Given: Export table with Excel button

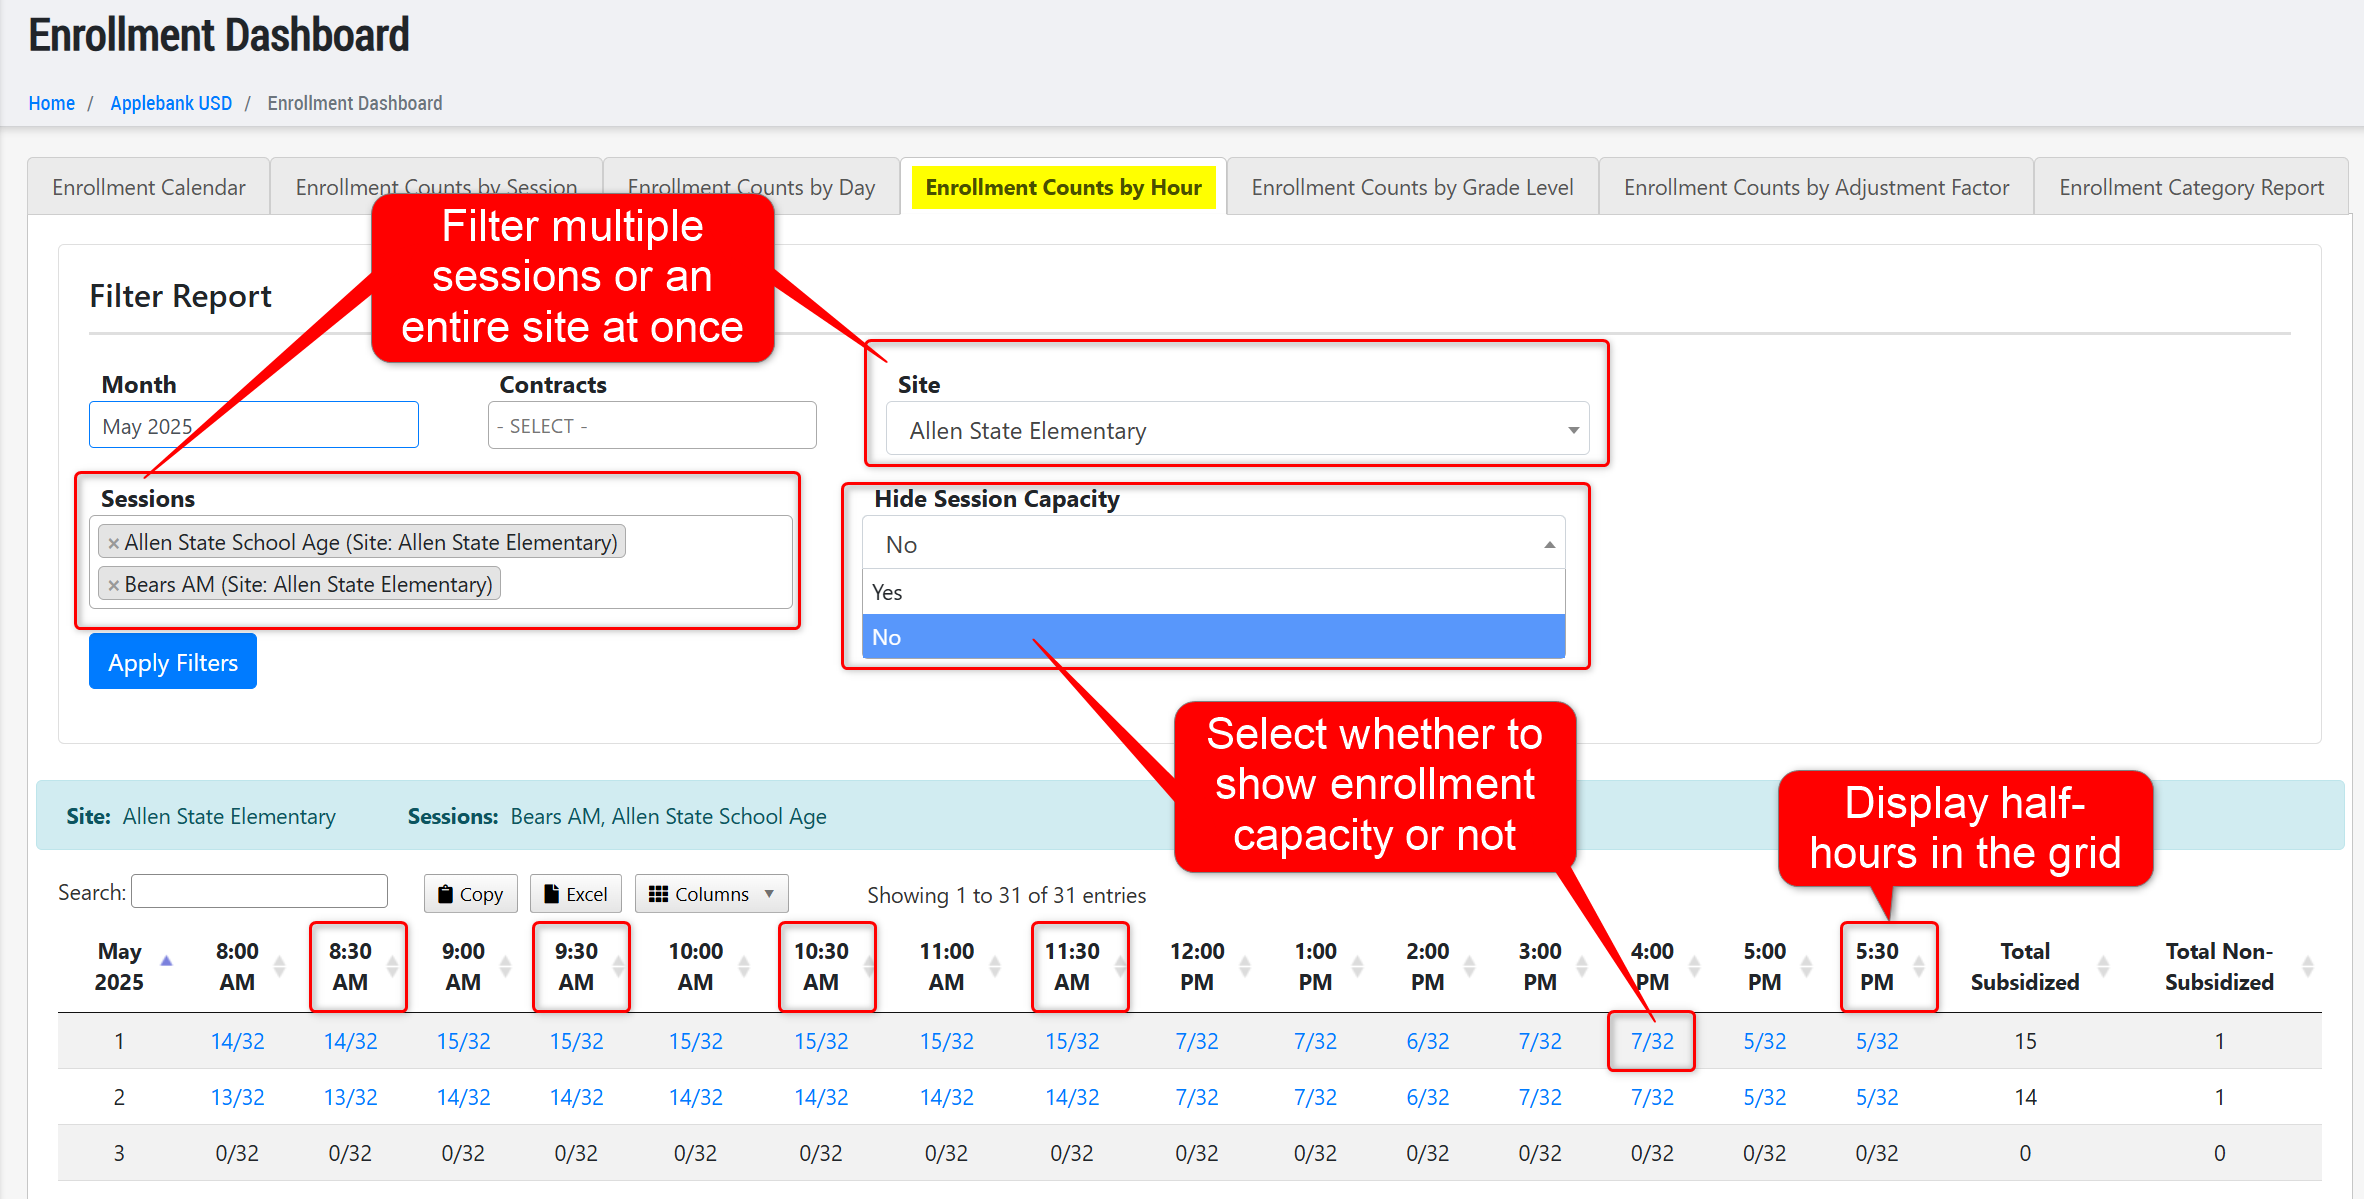Looking at the screenshot, I should pyautogui.click(x=576, y=894).
